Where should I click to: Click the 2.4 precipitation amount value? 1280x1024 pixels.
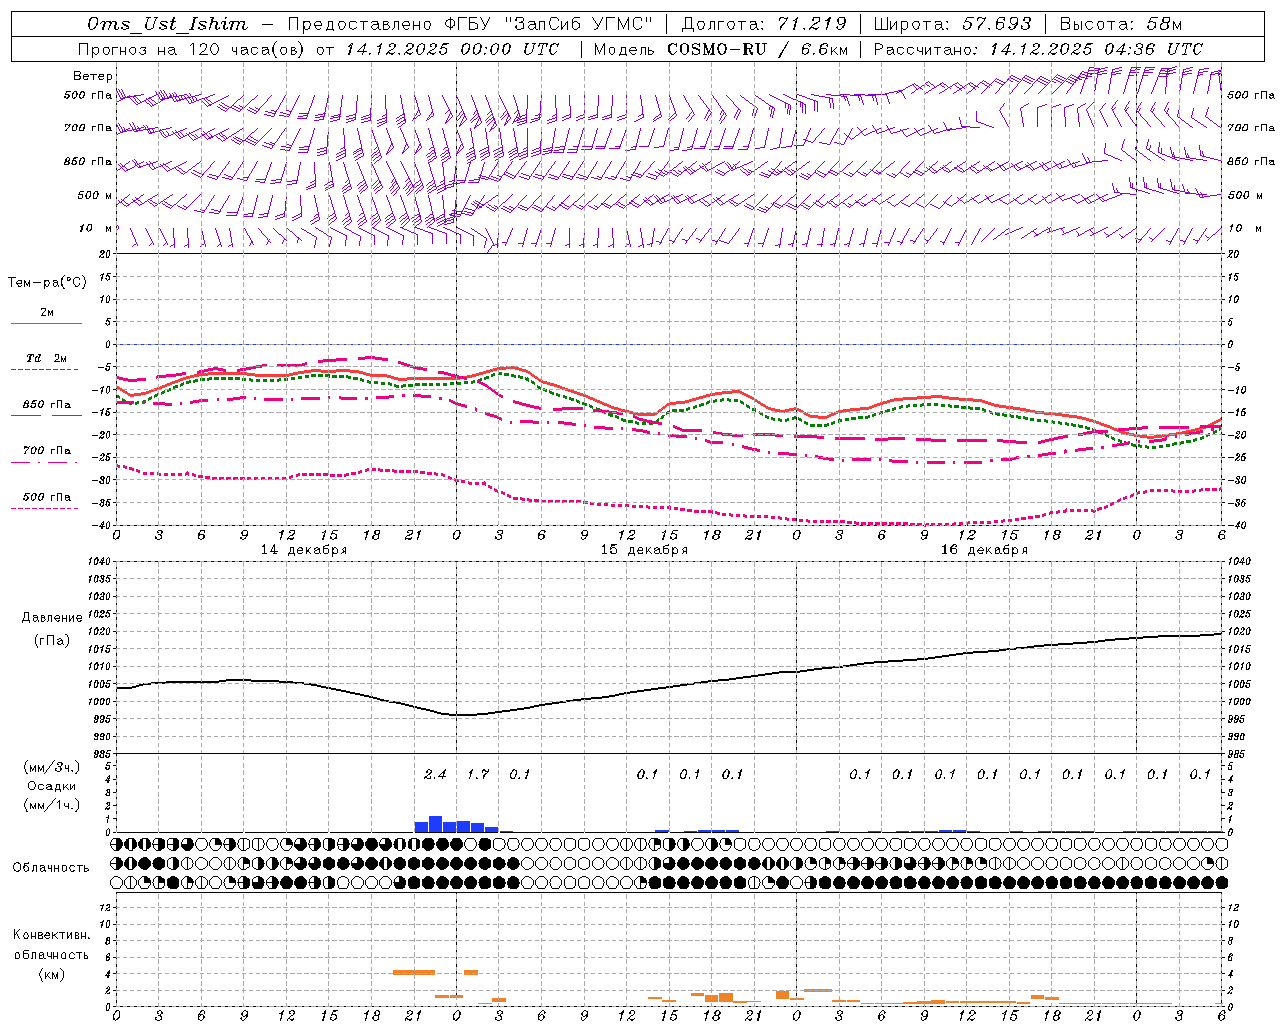435,774
